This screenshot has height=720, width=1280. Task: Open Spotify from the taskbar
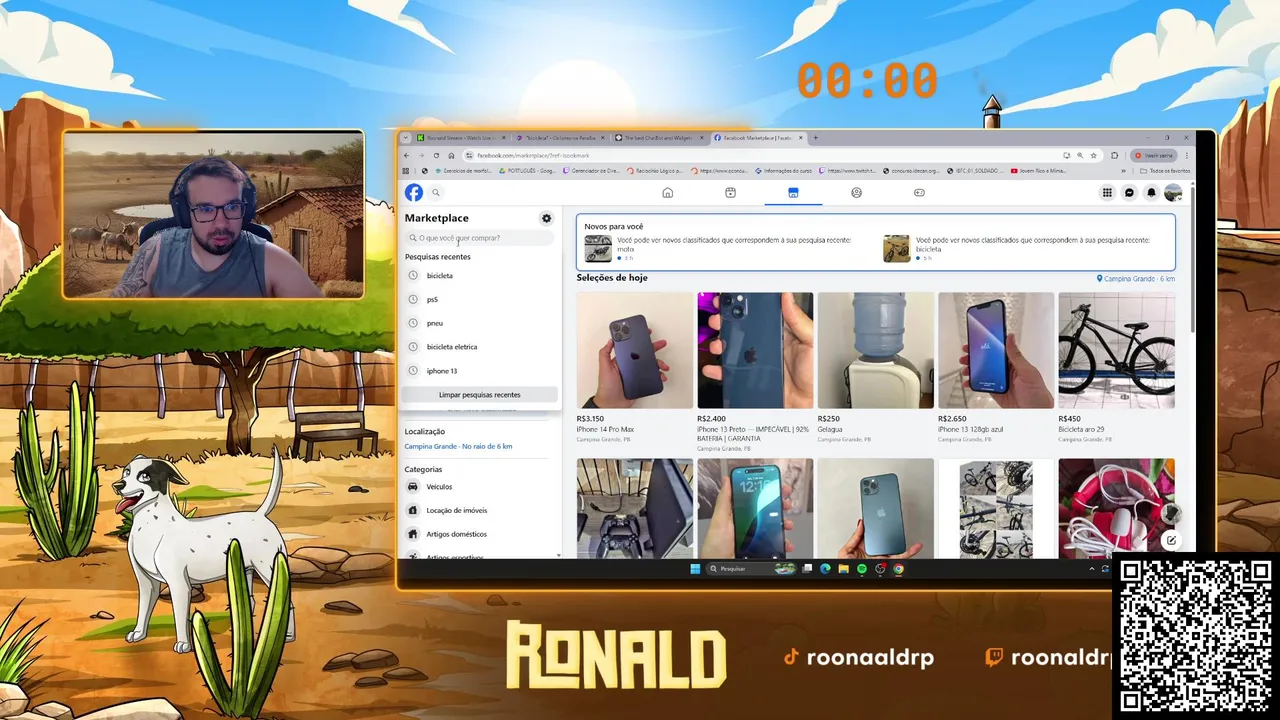pyautogui.click(x=862, y=569)
